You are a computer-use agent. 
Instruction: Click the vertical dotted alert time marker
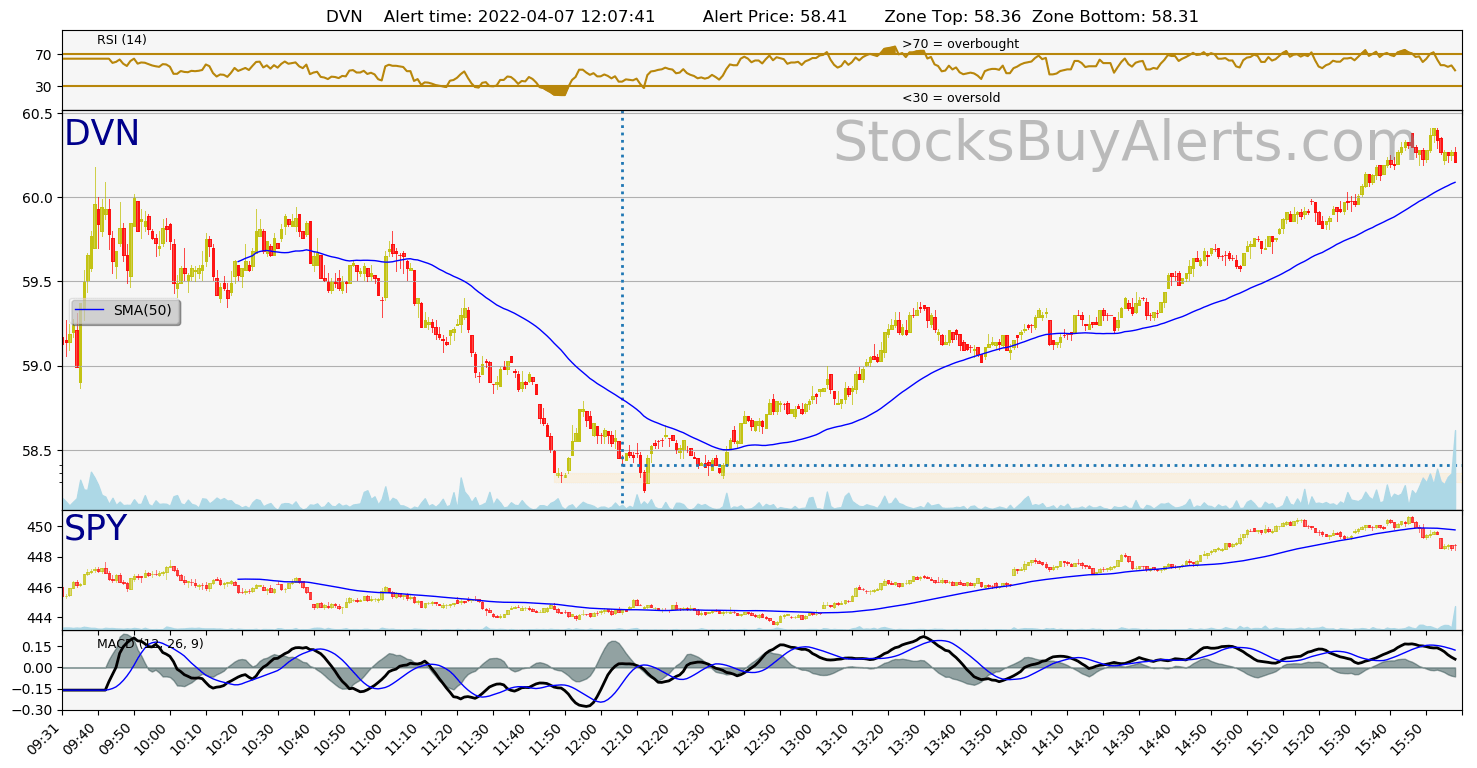point(622,310)
